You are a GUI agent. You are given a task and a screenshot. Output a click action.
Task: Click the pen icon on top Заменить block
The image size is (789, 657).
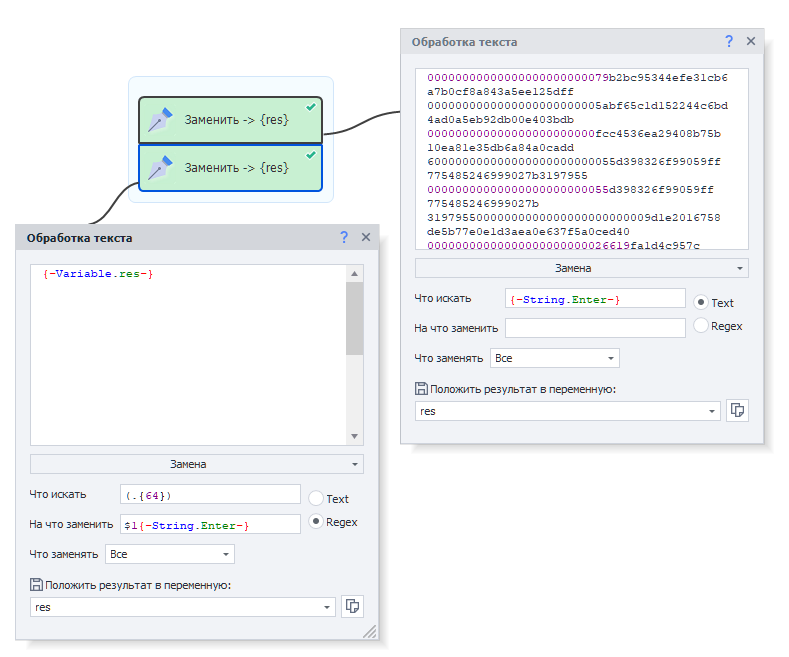pos(161,120)
